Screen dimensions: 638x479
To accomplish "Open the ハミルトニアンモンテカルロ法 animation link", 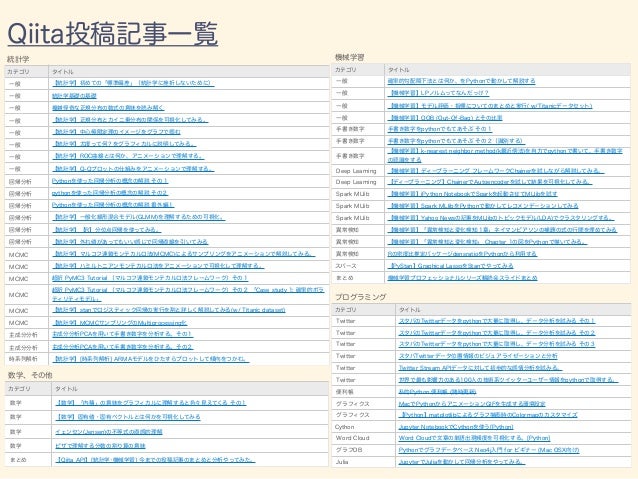I will pos(158,266).
